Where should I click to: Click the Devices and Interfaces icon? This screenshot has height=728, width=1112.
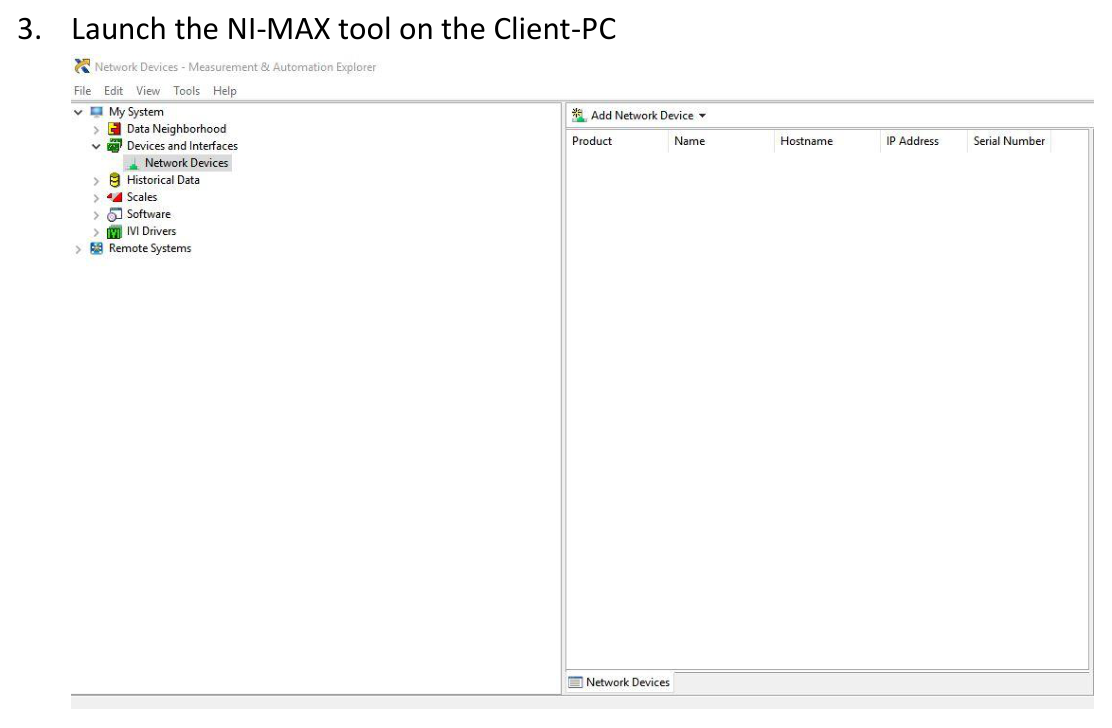click(x=114, y=146)
